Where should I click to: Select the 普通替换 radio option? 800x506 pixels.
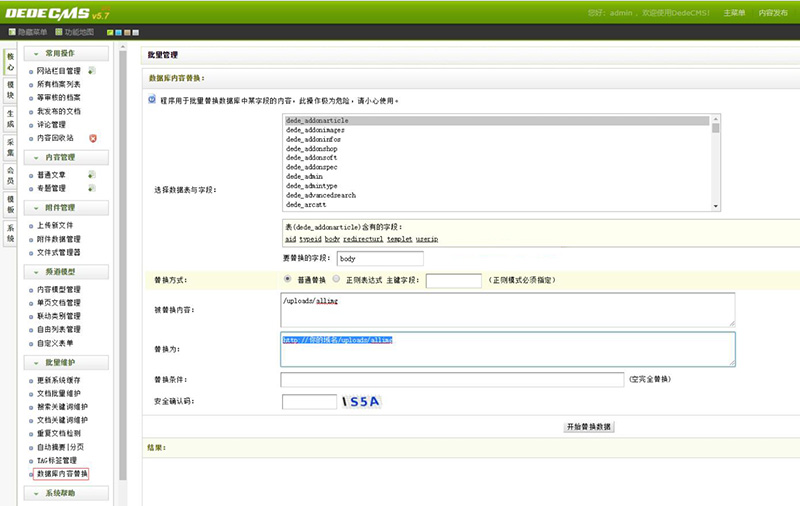289,280
